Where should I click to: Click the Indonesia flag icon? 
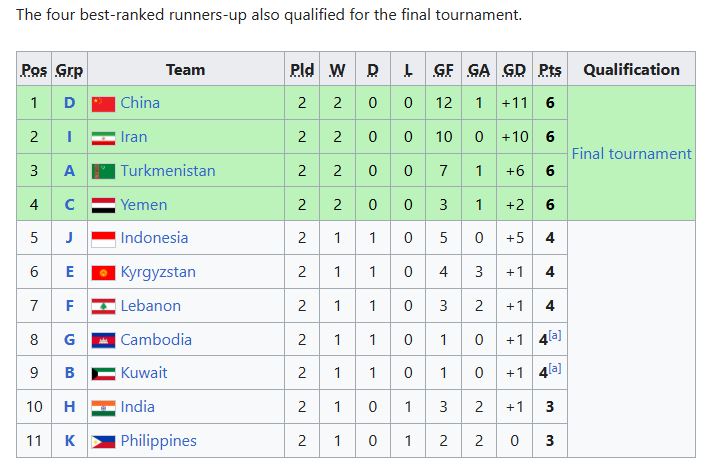103,239
